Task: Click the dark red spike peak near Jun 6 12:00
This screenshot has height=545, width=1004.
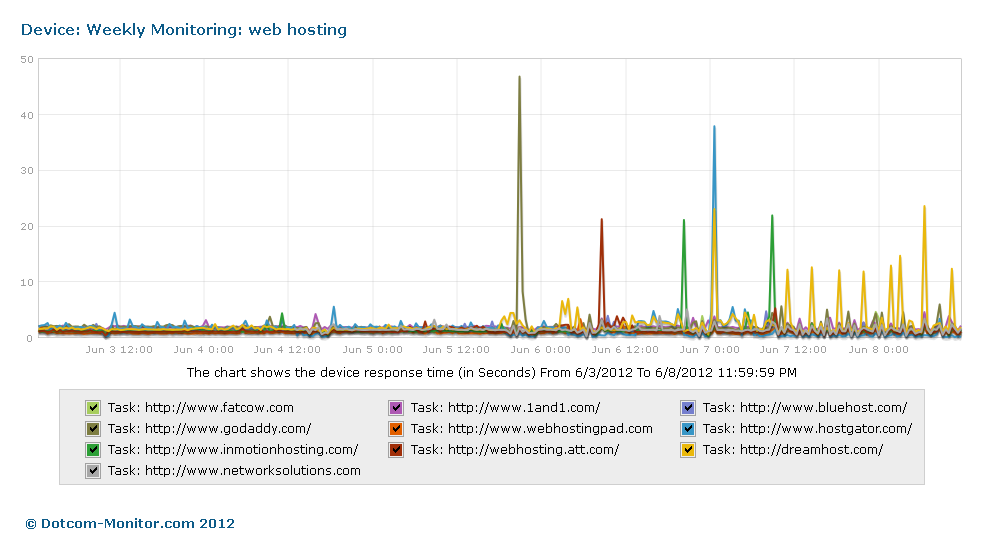Action: pos(601,220)
